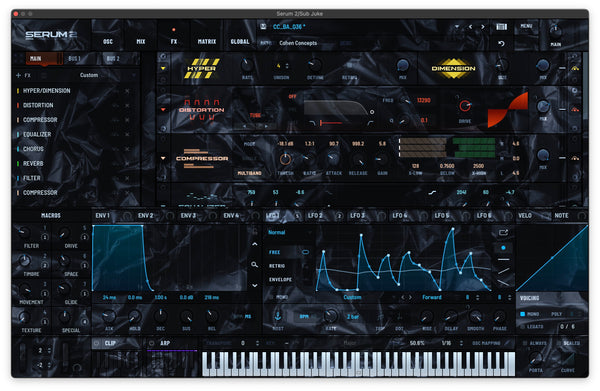
Task: Go to the next preset arrow
Action: 483,27
